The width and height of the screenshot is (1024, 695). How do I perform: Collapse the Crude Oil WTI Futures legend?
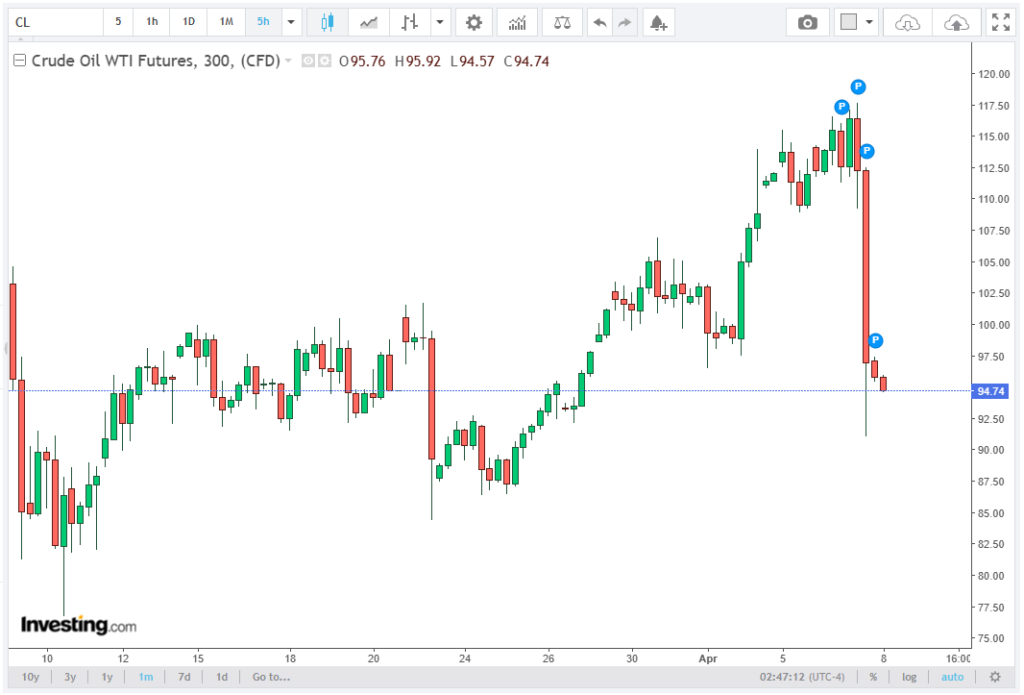[18, 61]
